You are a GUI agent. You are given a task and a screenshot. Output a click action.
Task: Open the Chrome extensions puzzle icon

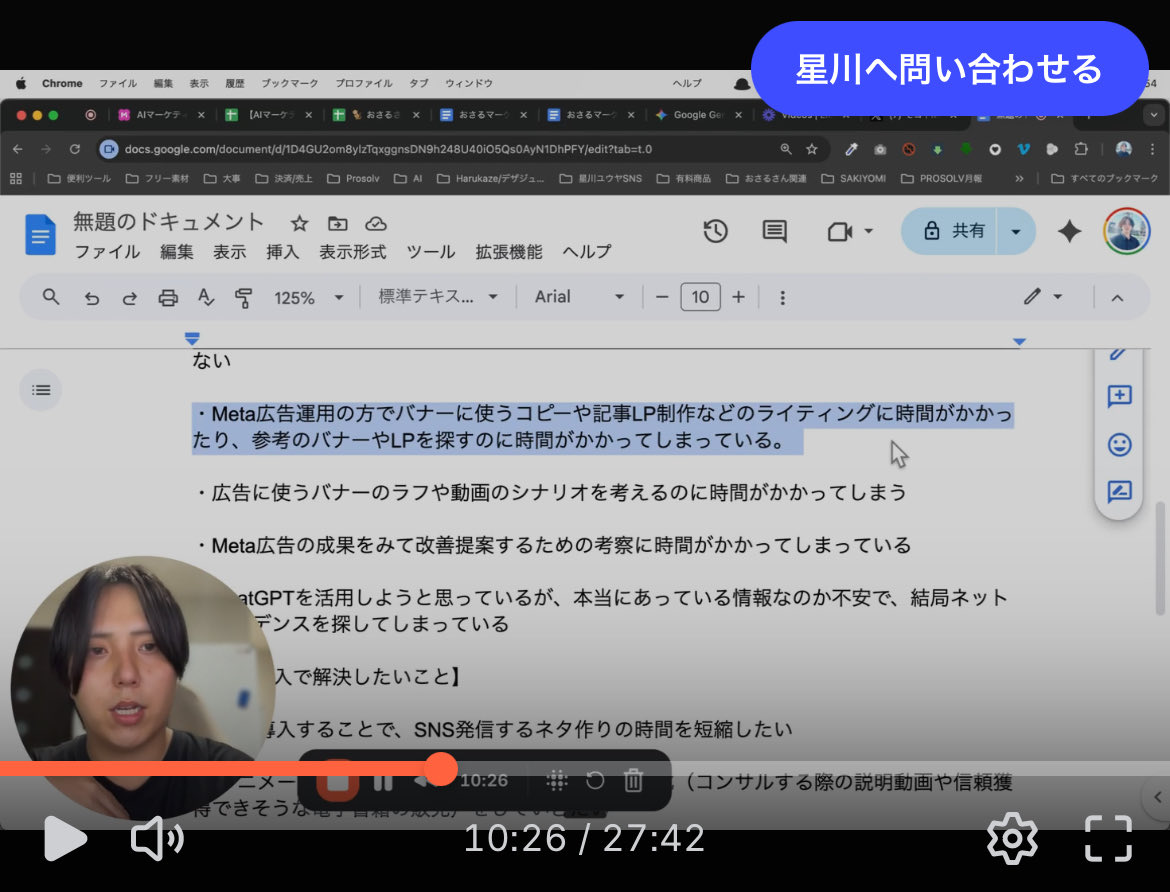(1080, 149)
